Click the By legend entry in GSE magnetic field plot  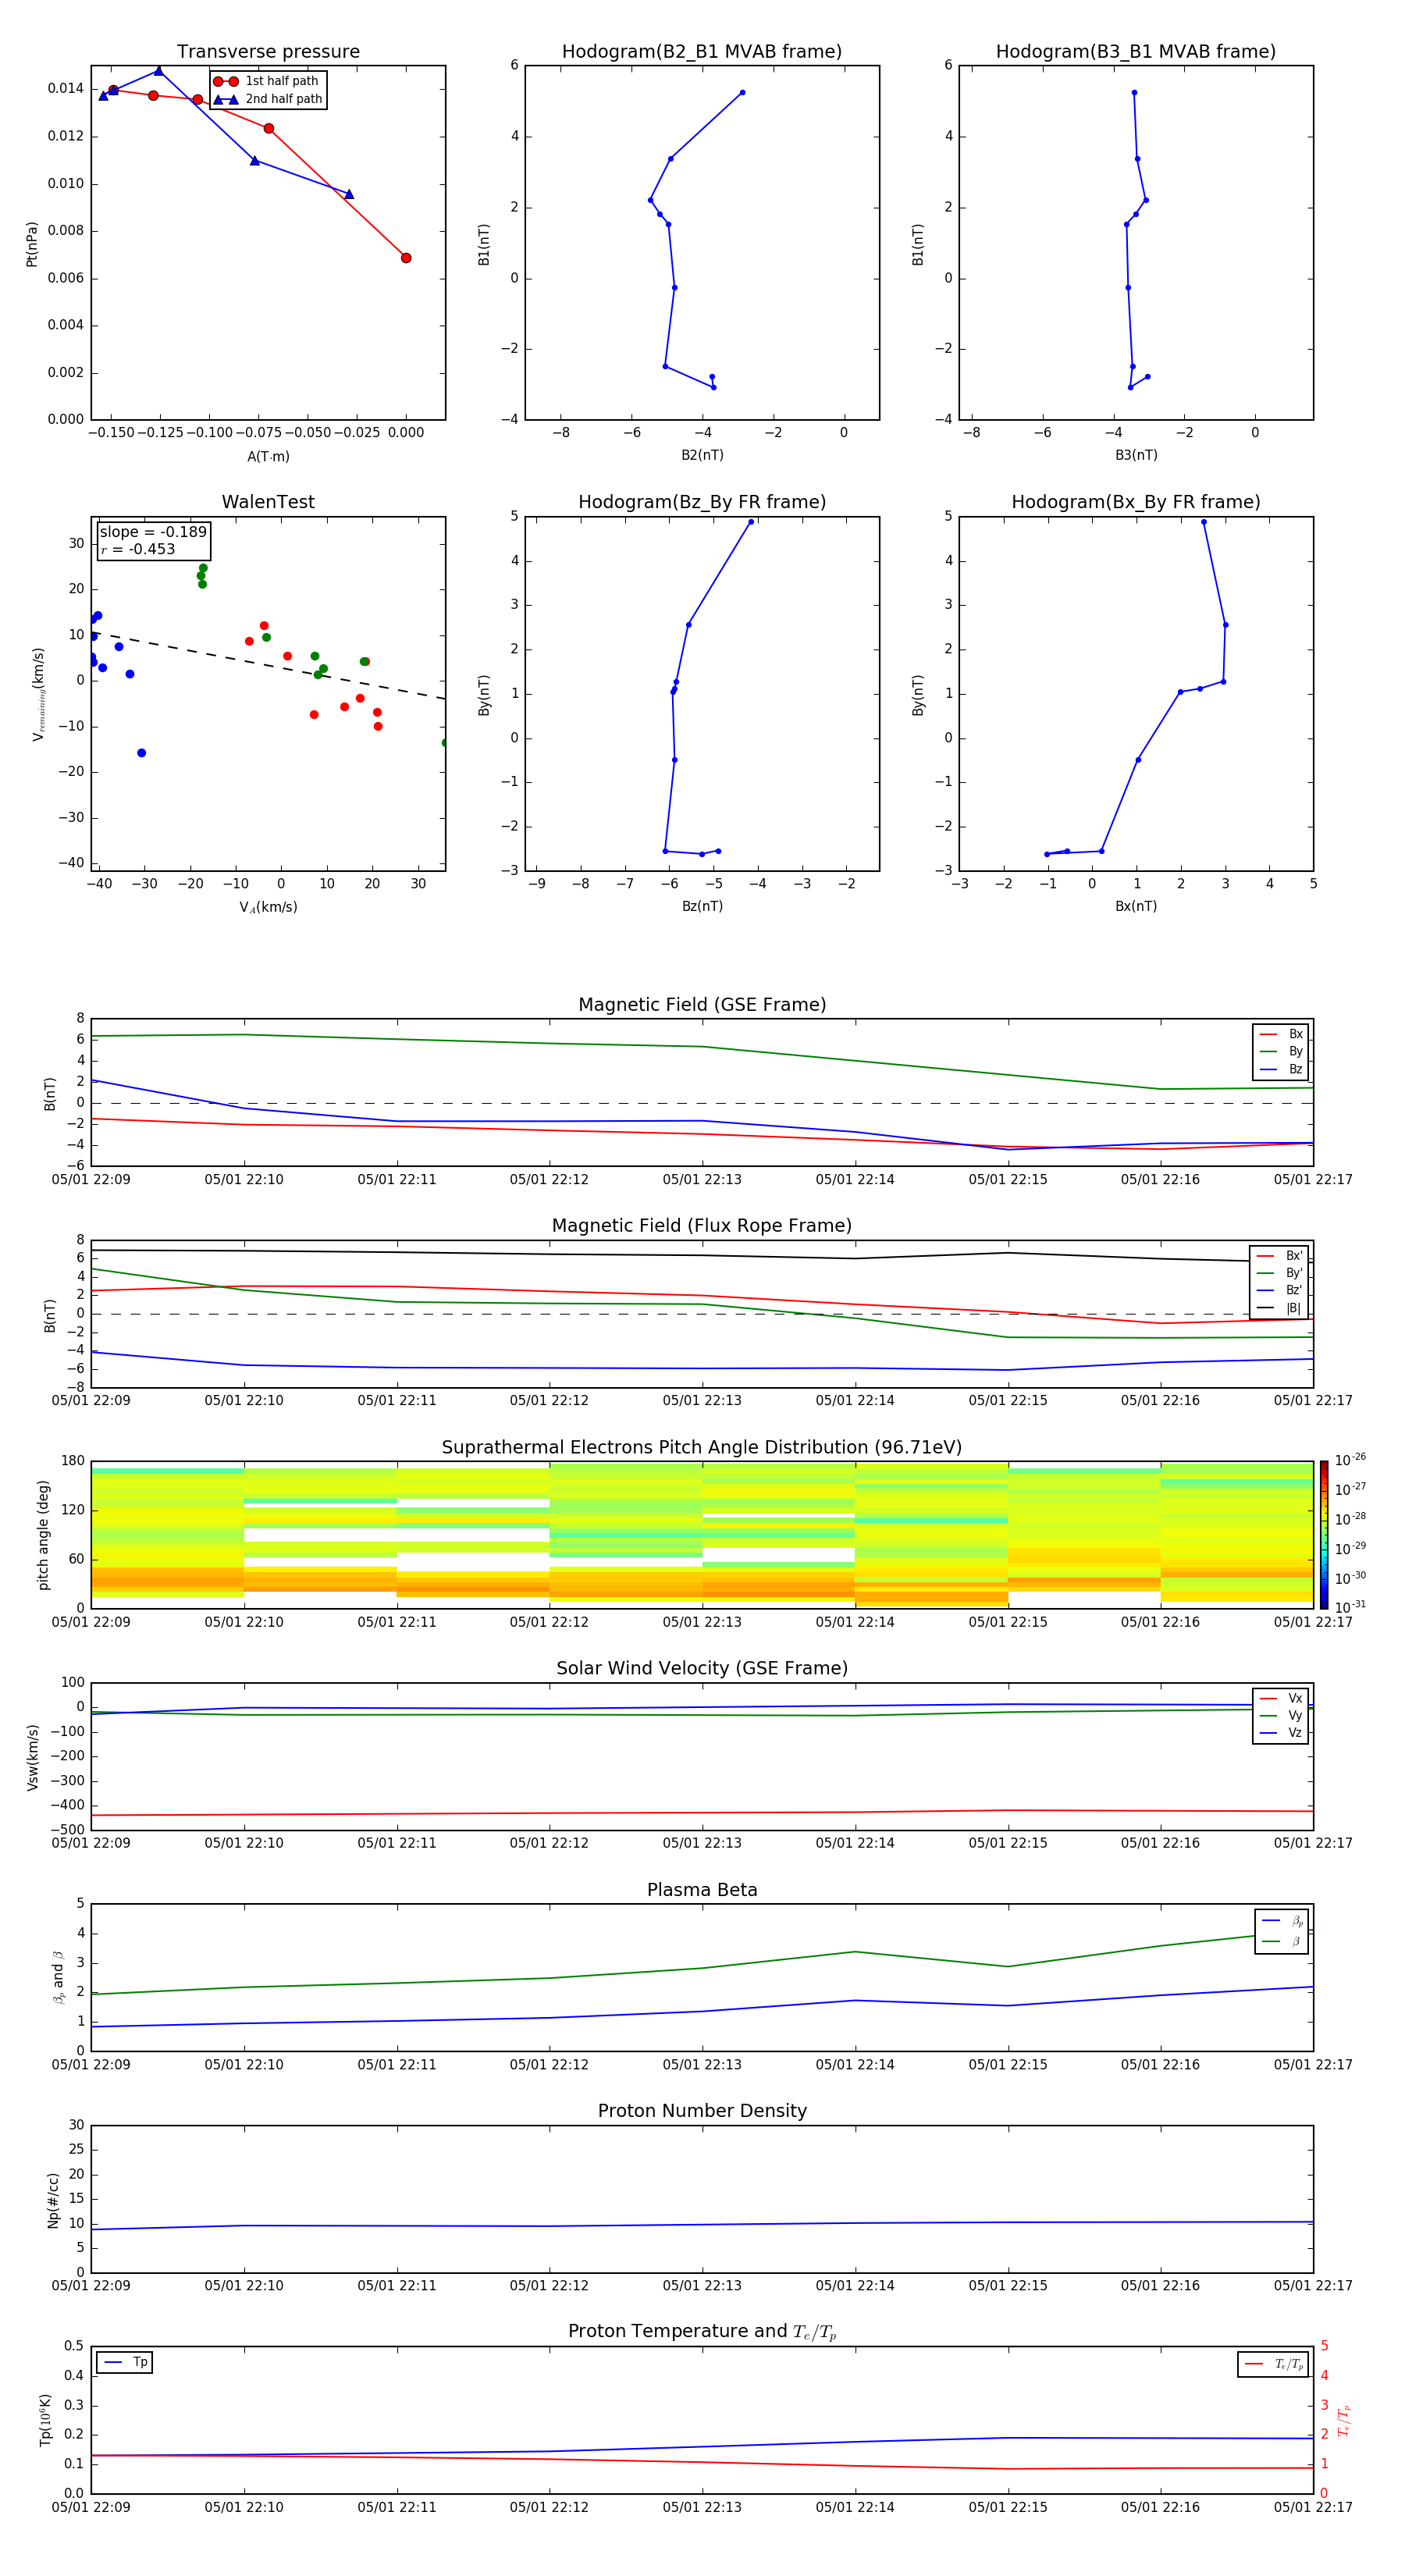(x=1281, y=1051)
